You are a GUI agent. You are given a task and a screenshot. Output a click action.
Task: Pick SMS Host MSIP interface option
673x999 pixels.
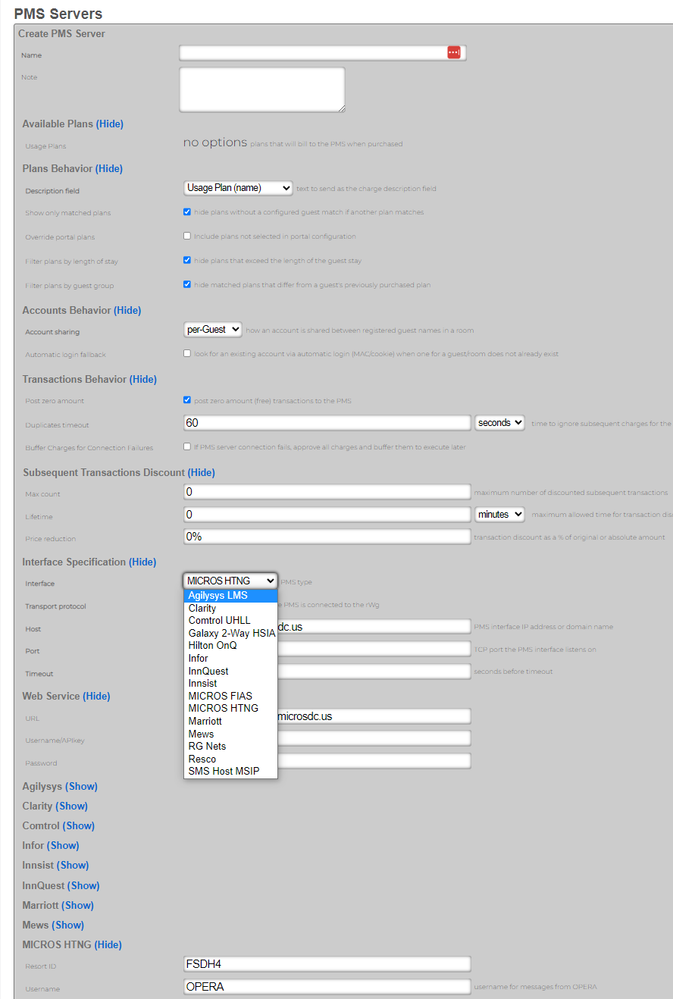click(224, 771)
